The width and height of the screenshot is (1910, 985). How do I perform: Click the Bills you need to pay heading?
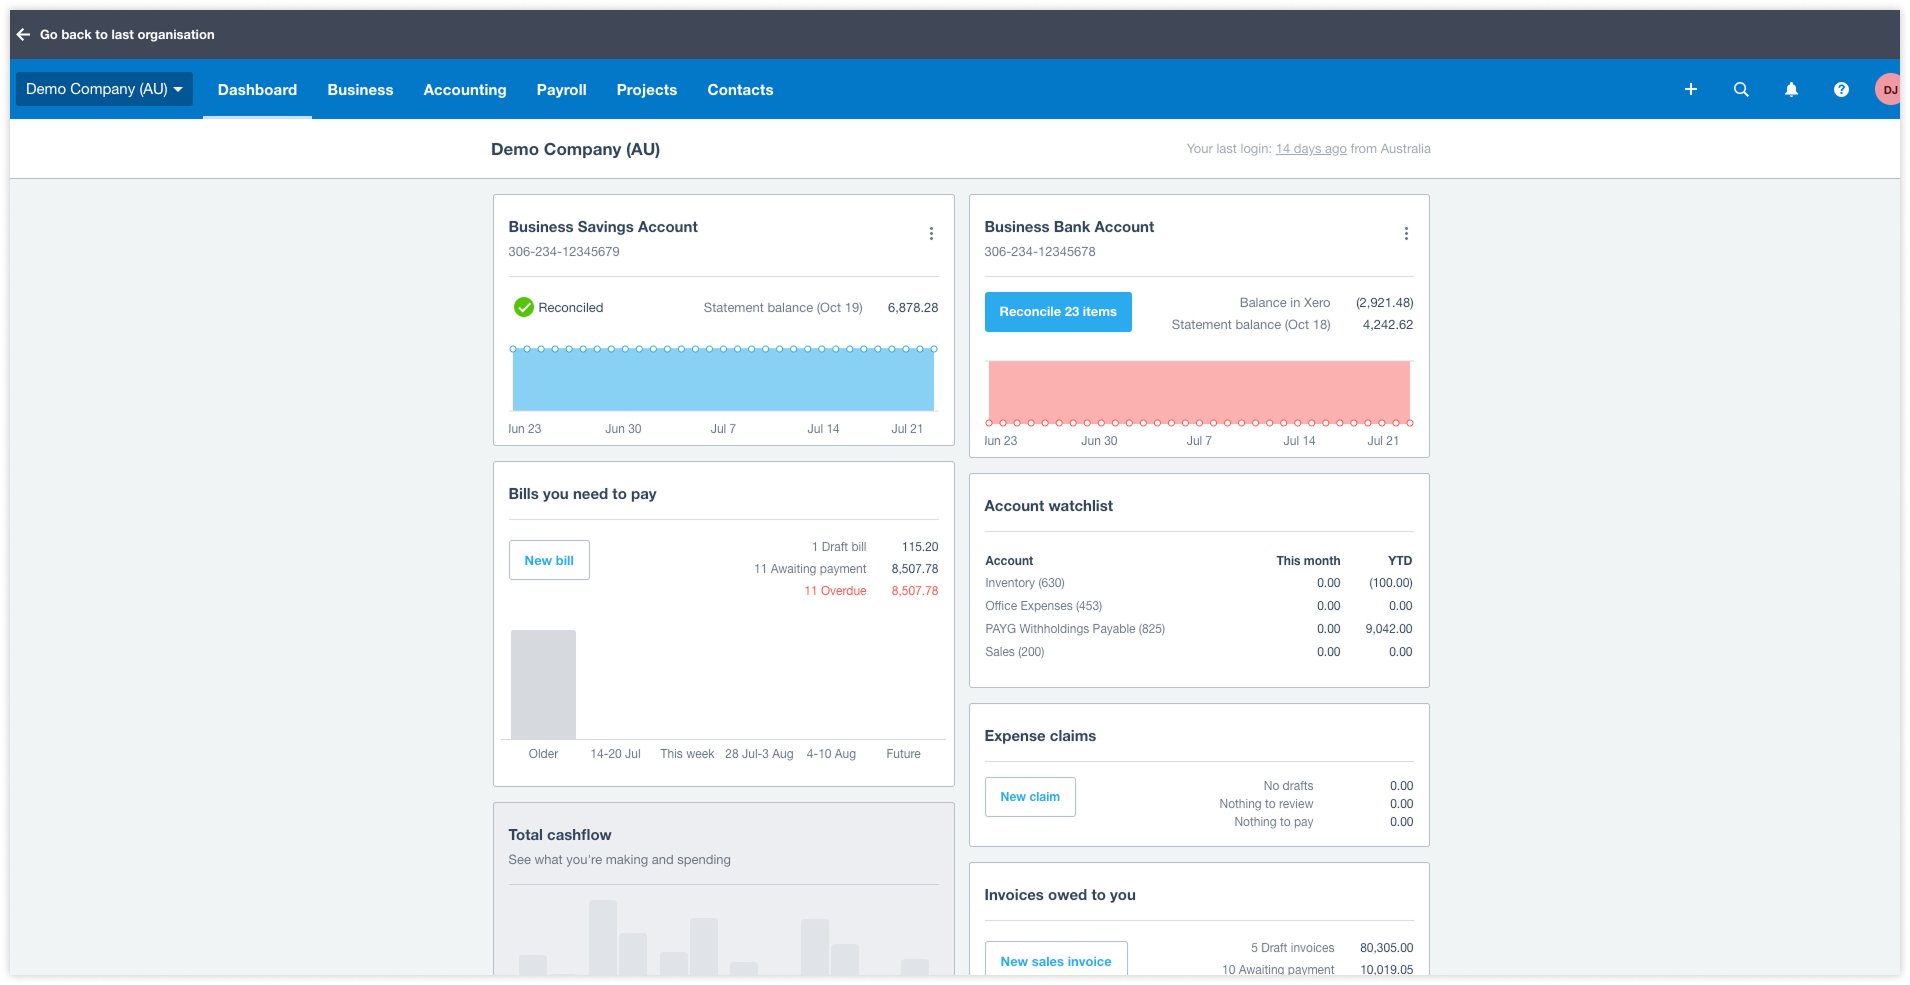[x=582, y=494]
